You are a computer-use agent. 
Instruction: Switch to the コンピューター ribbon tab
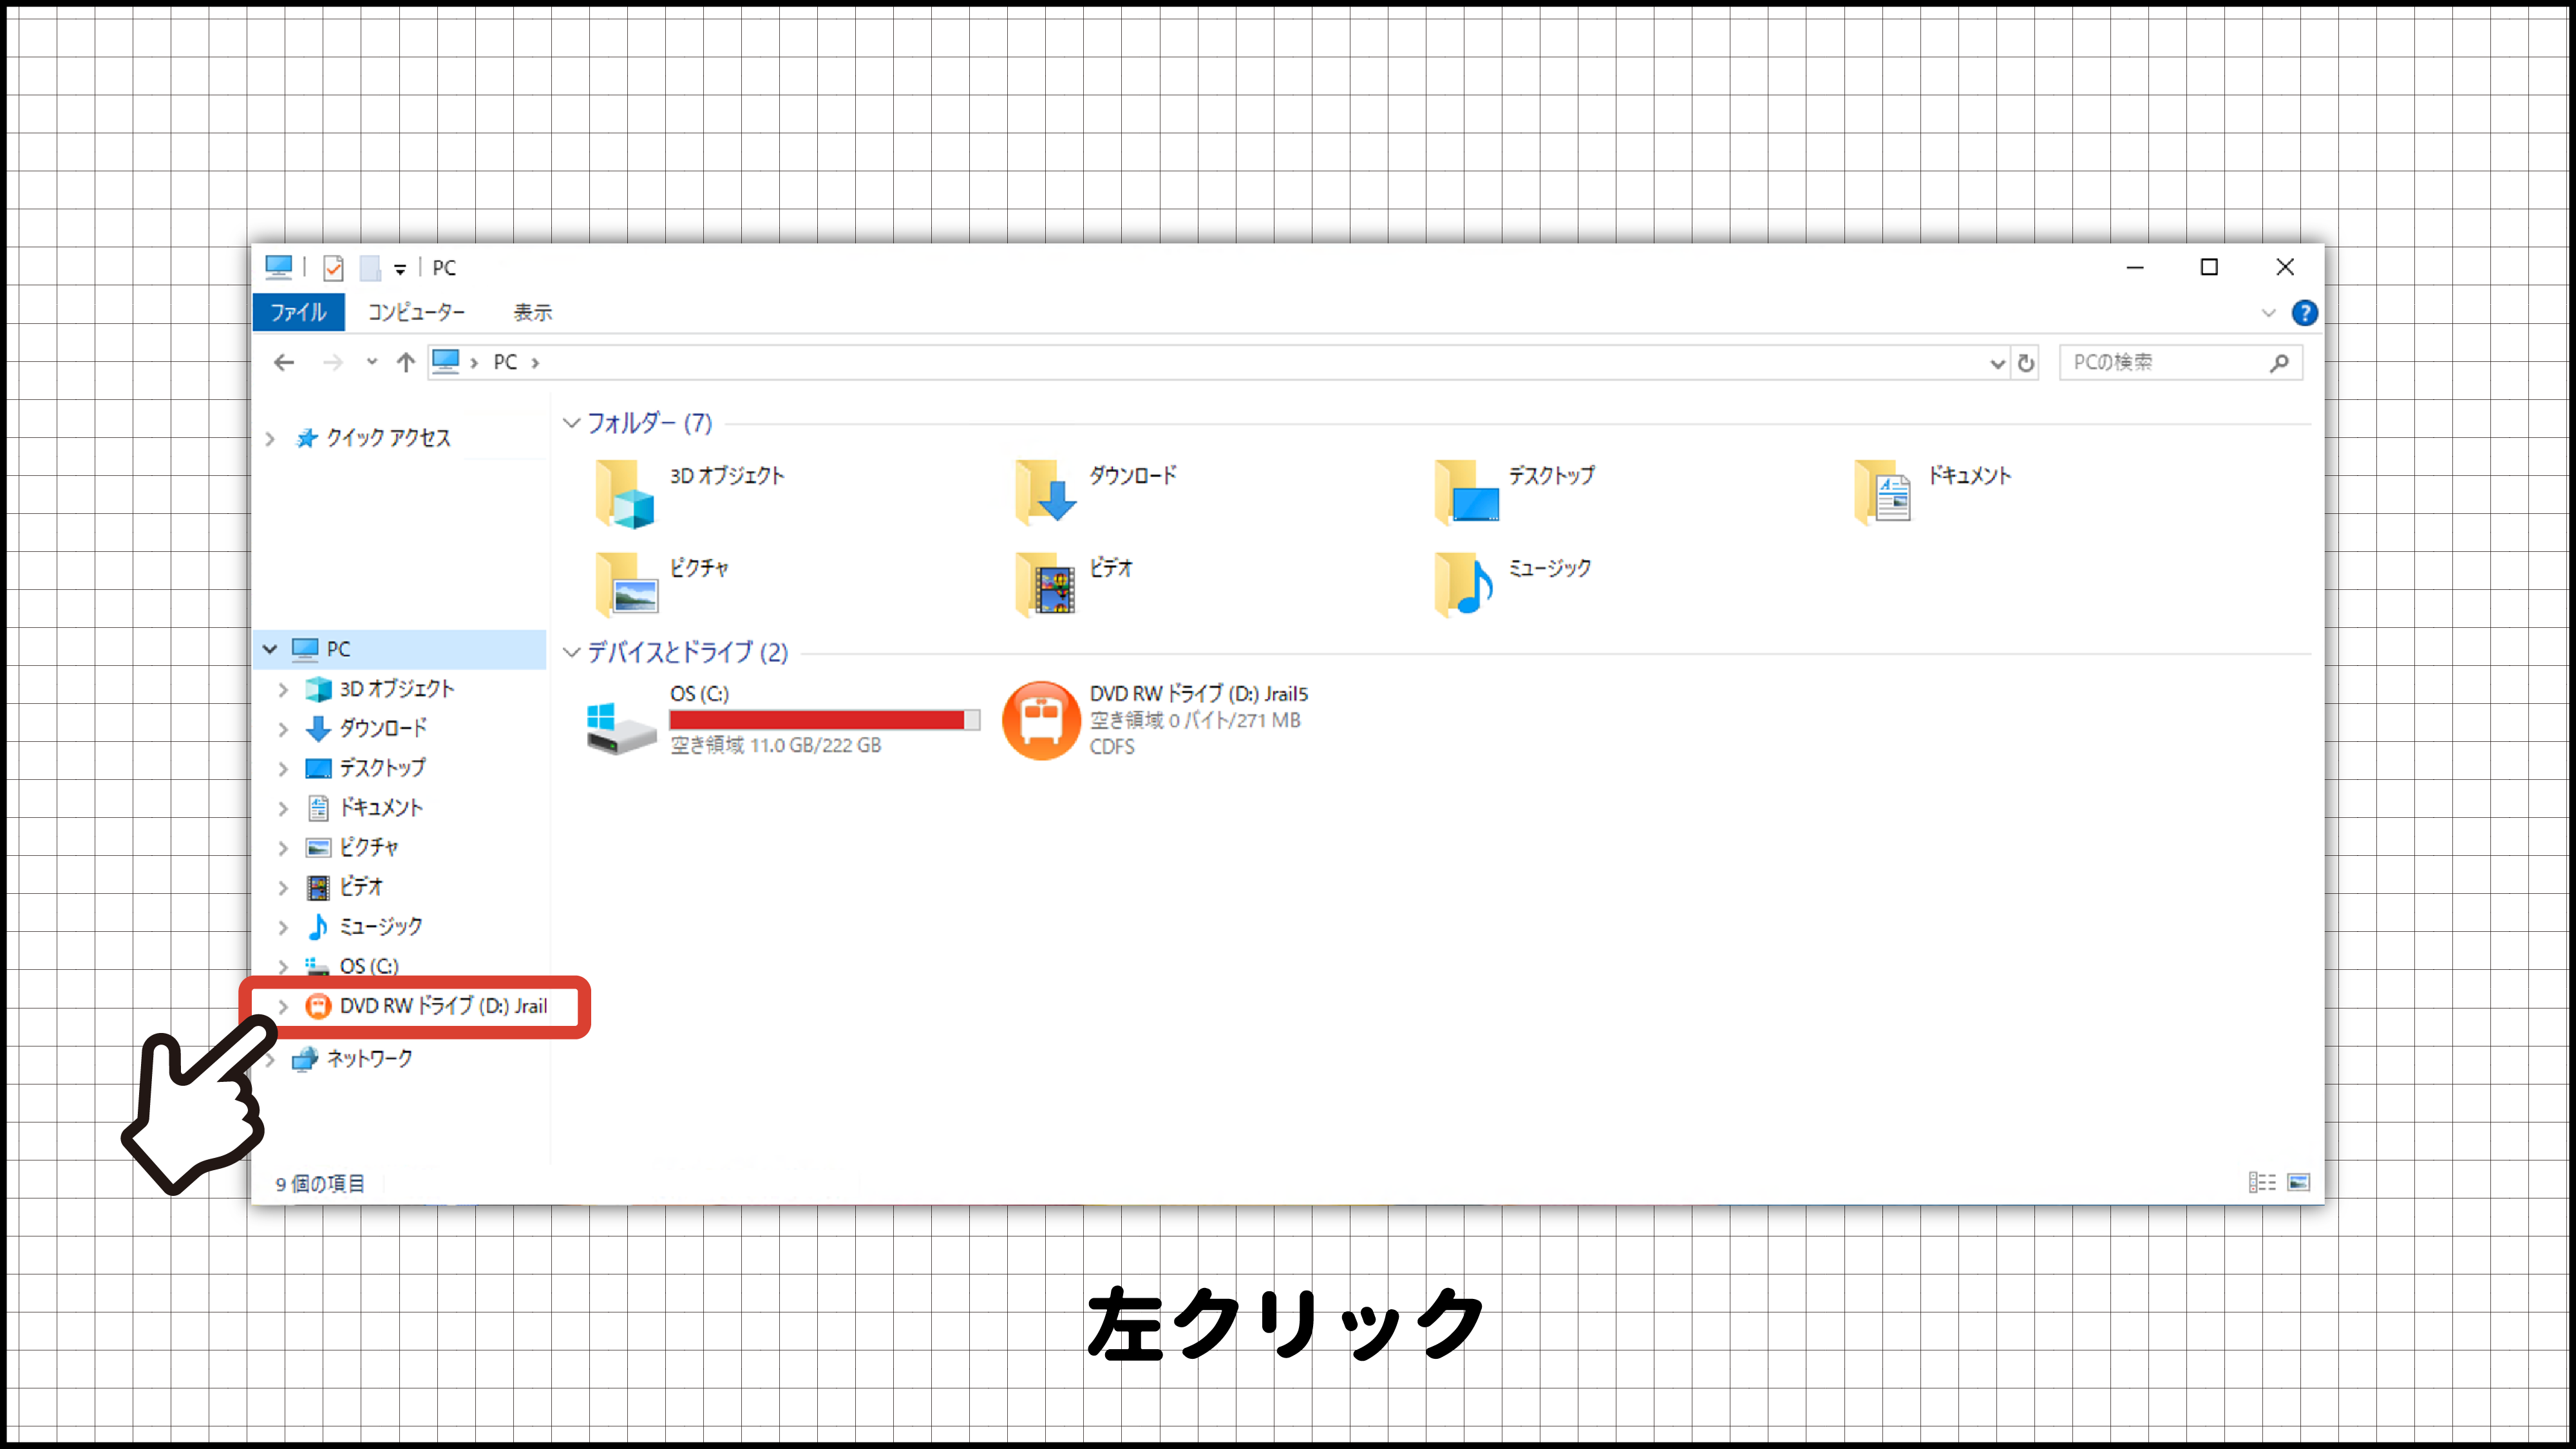pyautogui.click(x=416, y=312)
